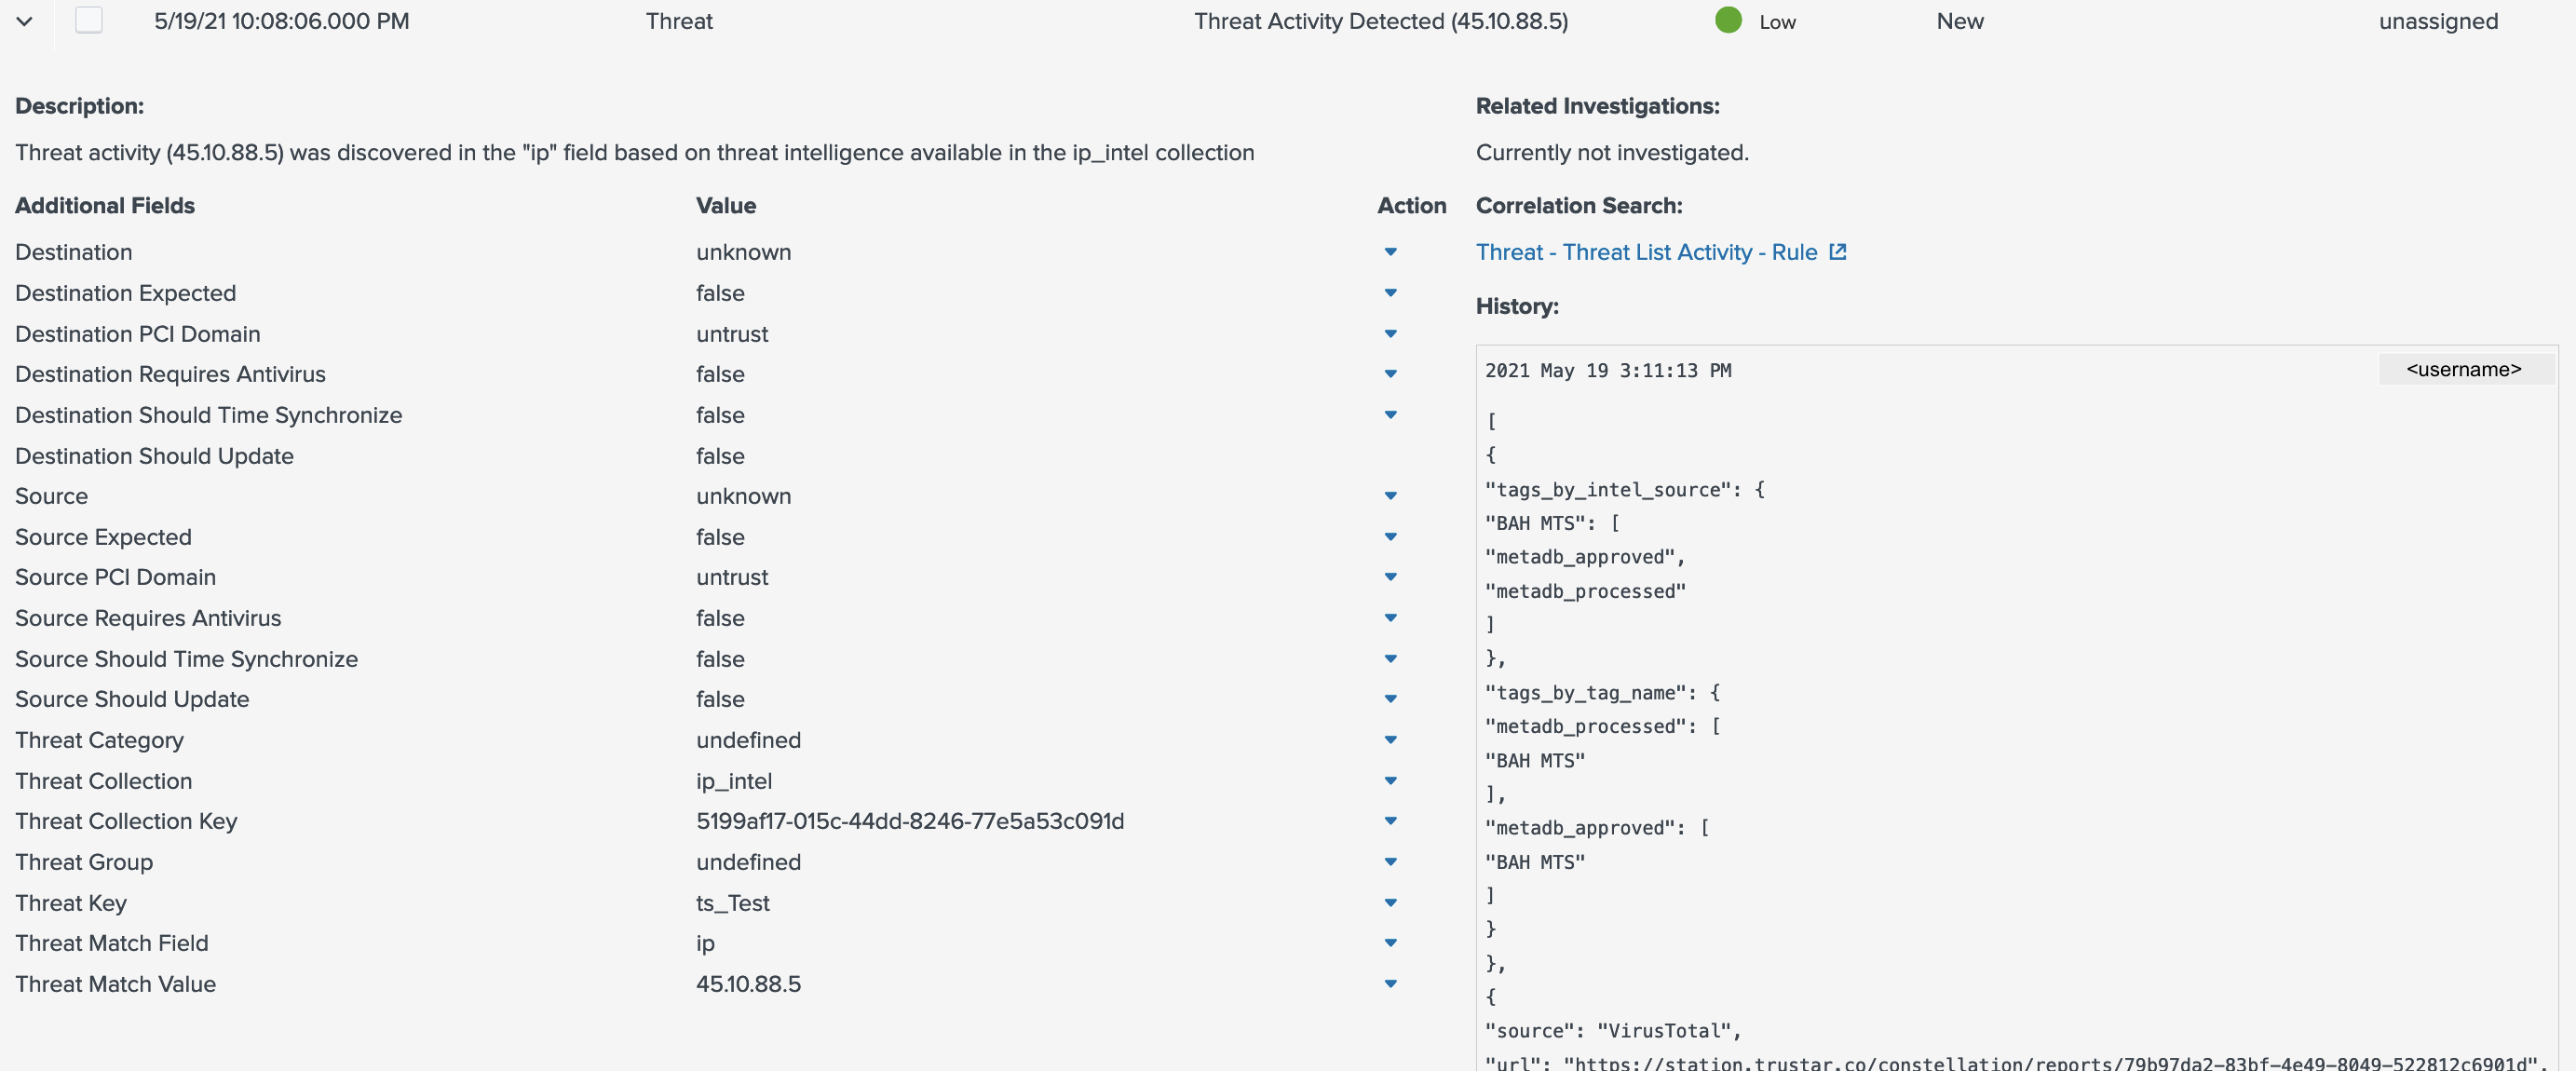The image size is (2576, 1071).
Task: Click the green Low urgency indicator
Action: coord(1728,20)
